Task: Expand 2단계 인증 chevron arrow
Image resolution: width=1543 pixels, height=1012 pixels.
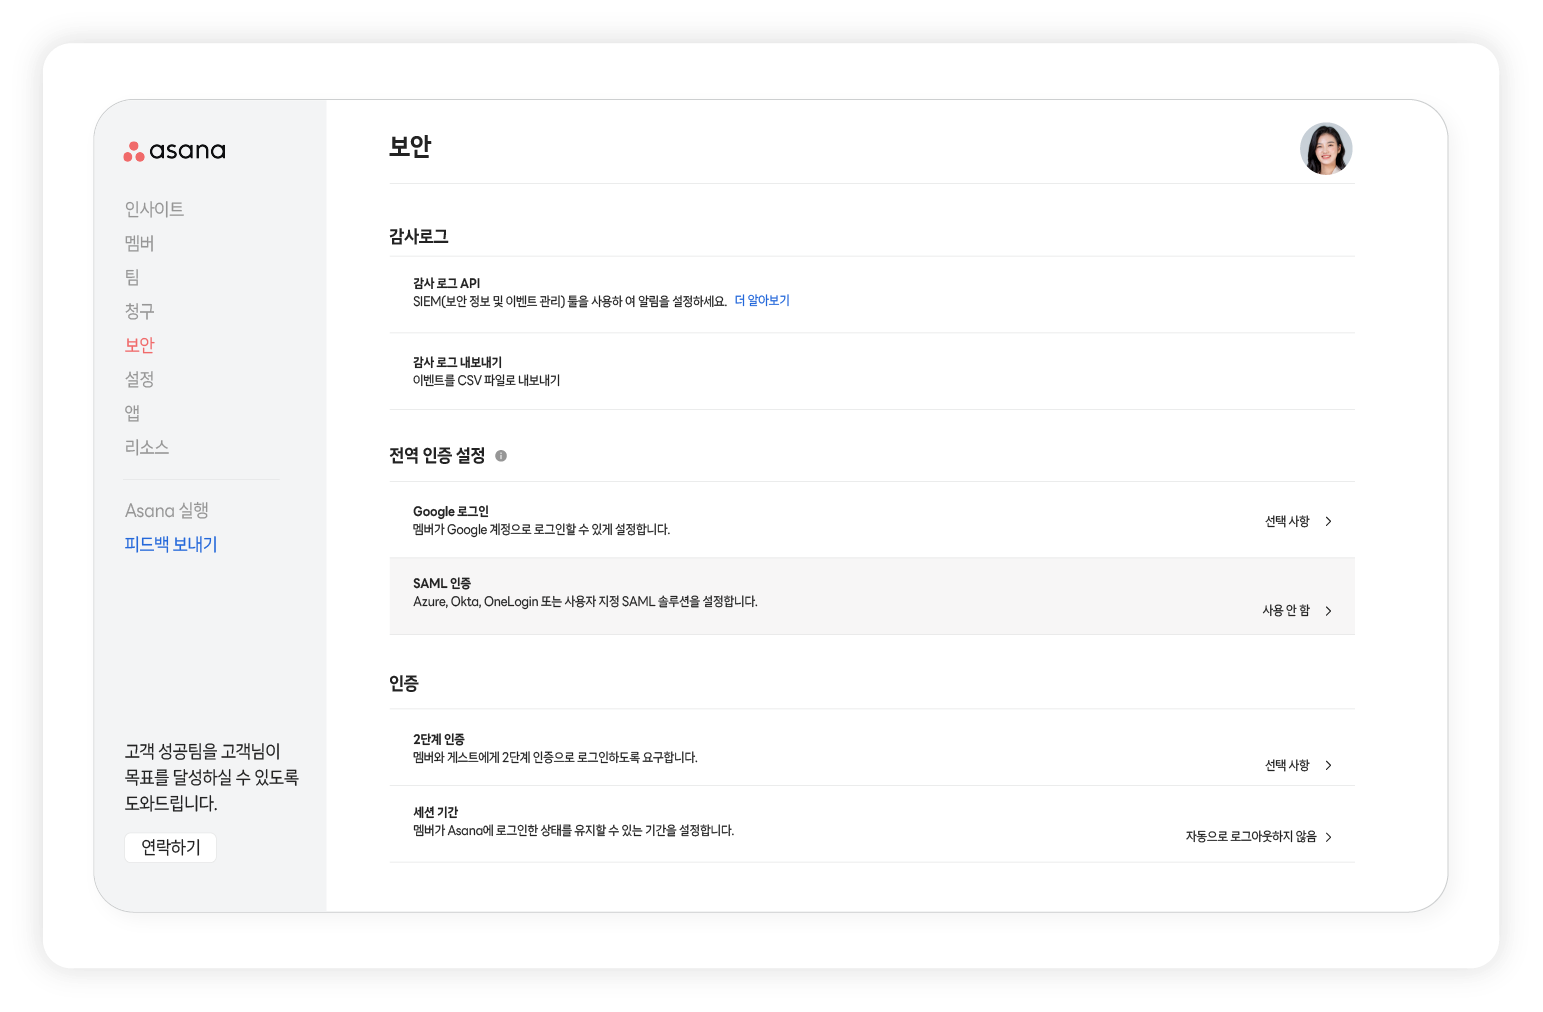Action: click(1328, 765)
